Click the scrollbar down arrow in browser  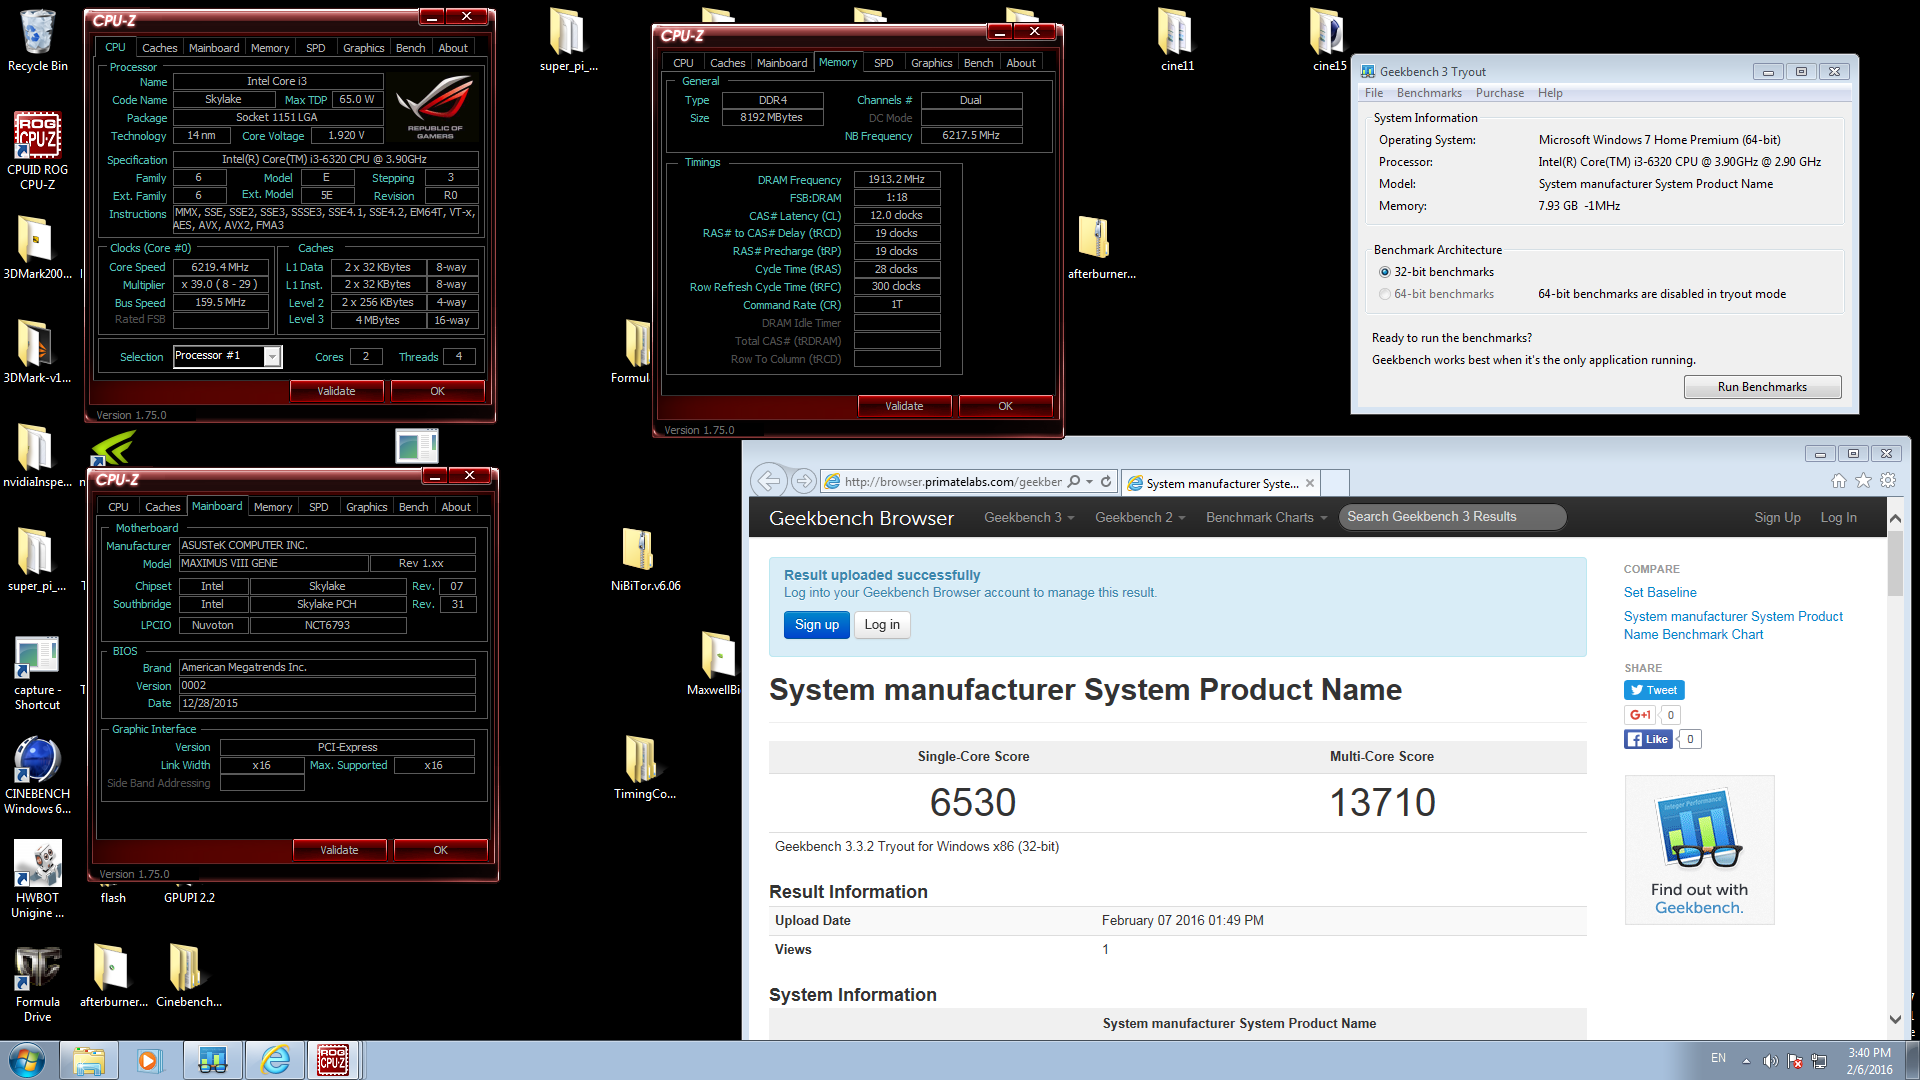1895,1019
